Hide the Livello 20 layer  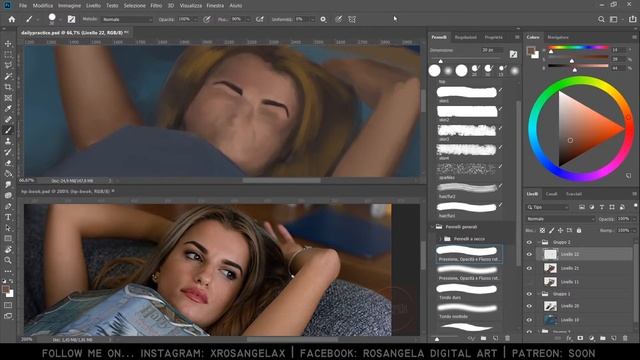click(x=529, y=306)
